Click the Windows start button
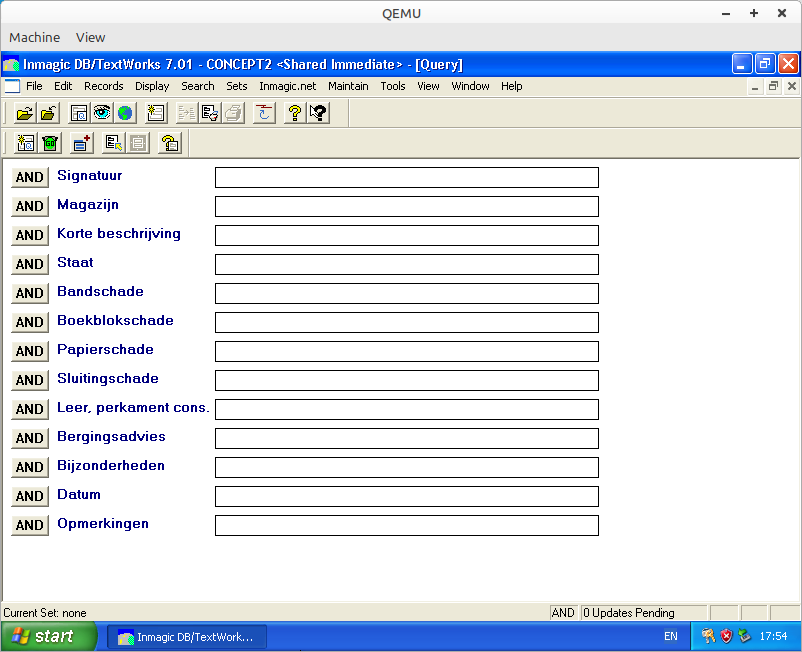The image size is (802, 652). click(49, 636)
